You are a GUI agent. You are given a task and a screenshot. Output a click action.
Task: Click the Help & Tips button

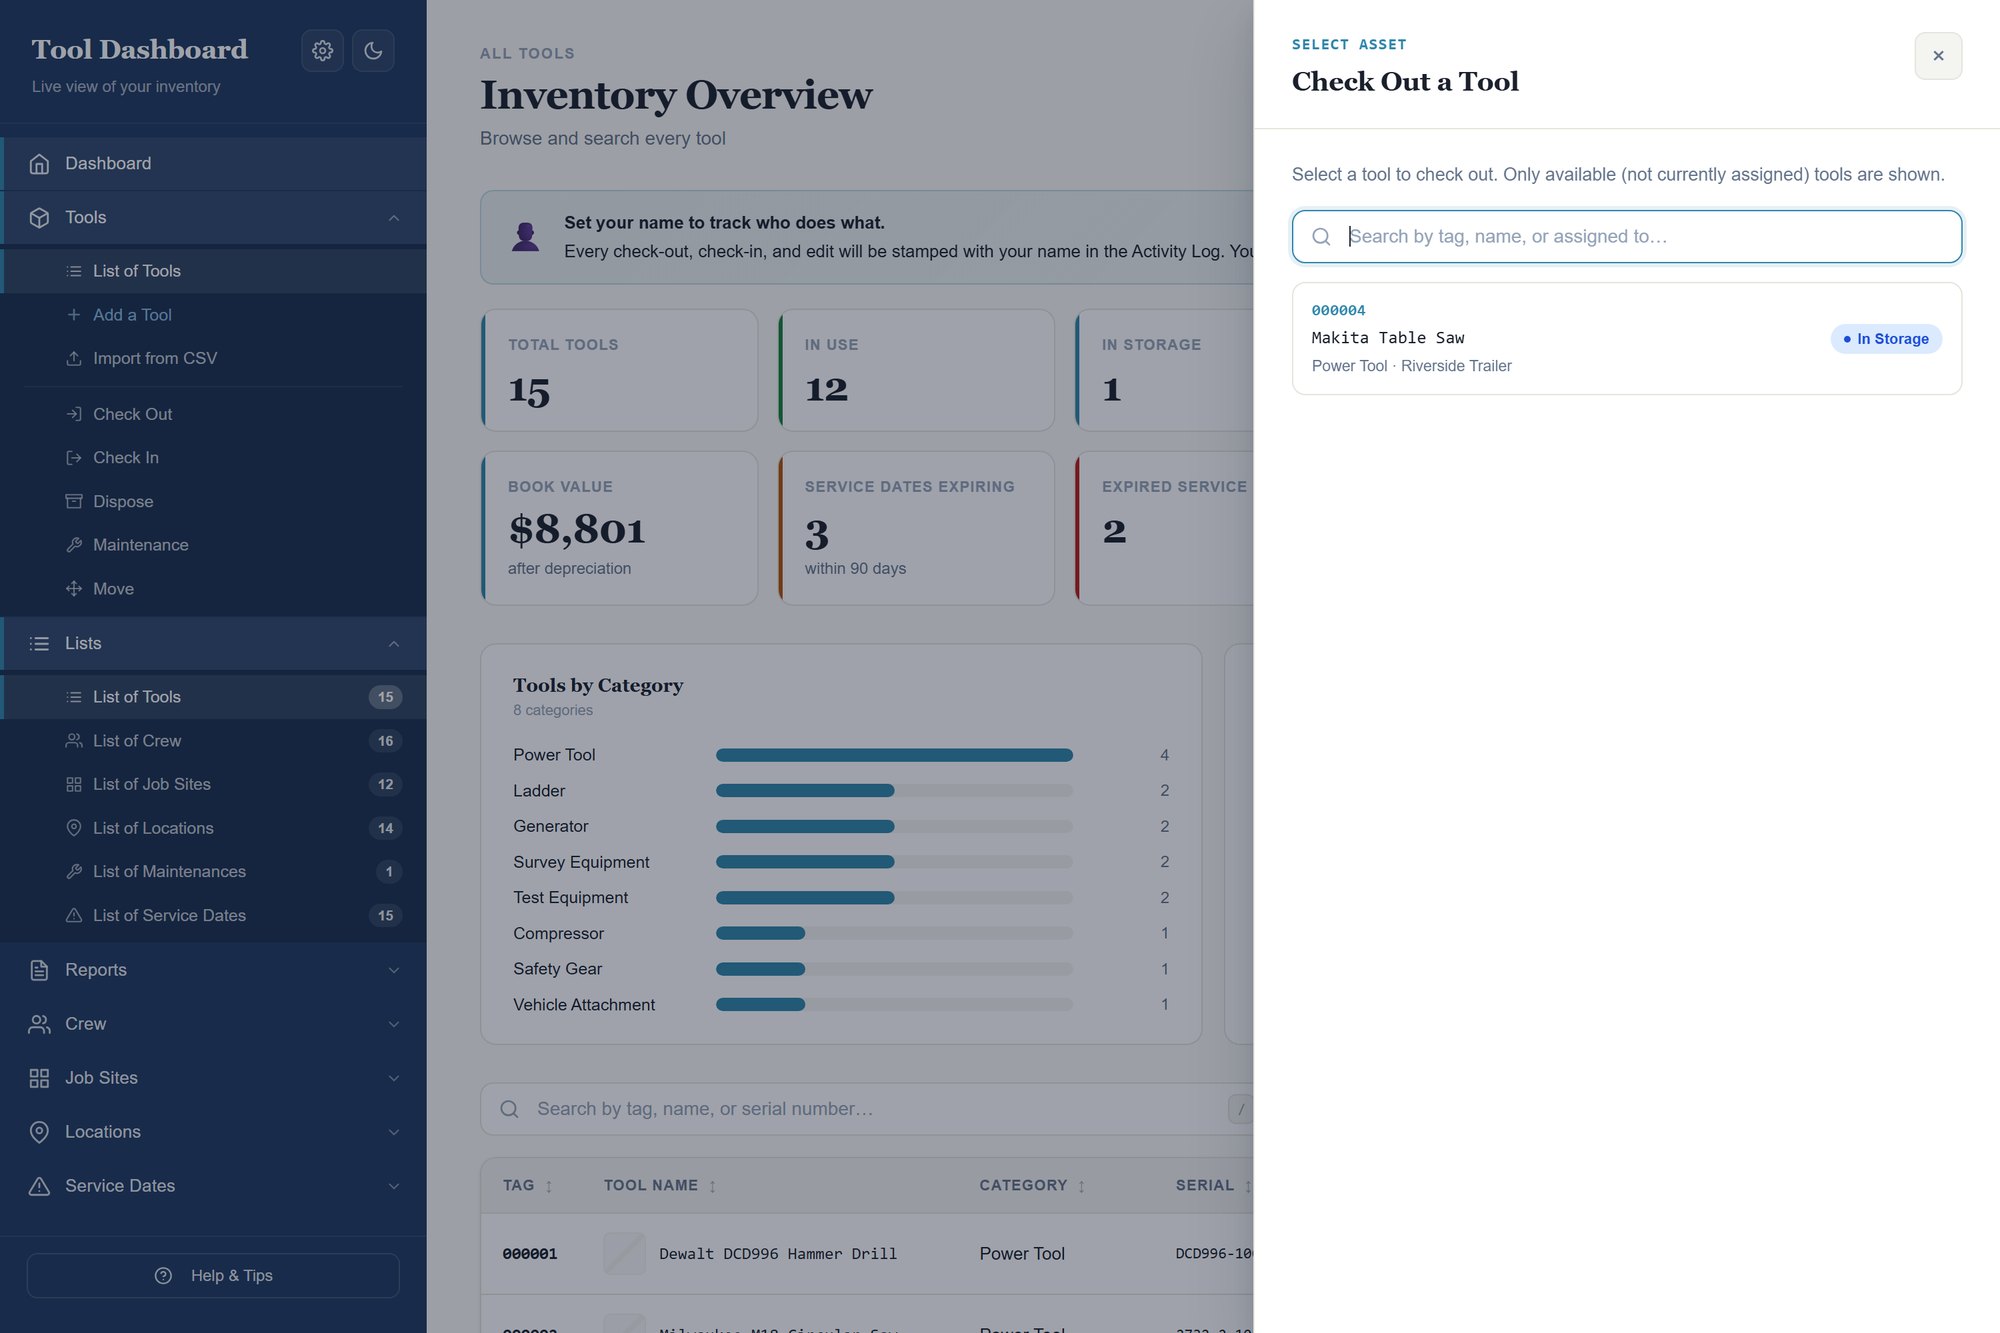pyautogui.click(x=213, y=1276)
